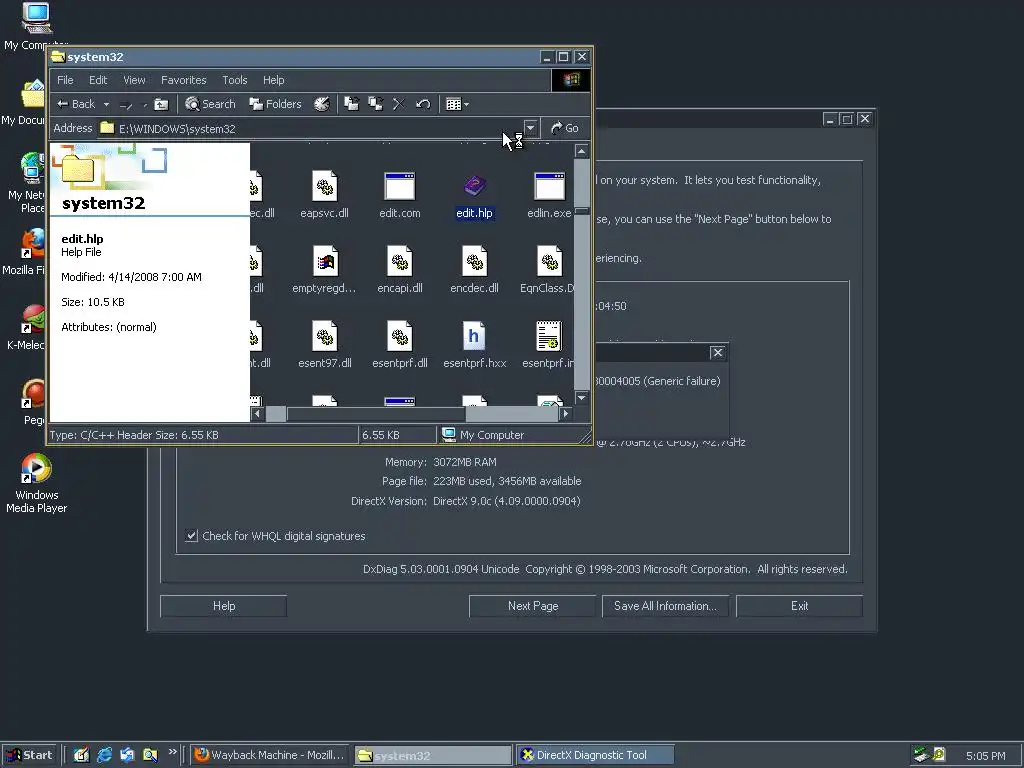The height and width of the screenshot is (768, 1024).
Task: Open the Forward history dropdown arrow
Action: point(144,104)
